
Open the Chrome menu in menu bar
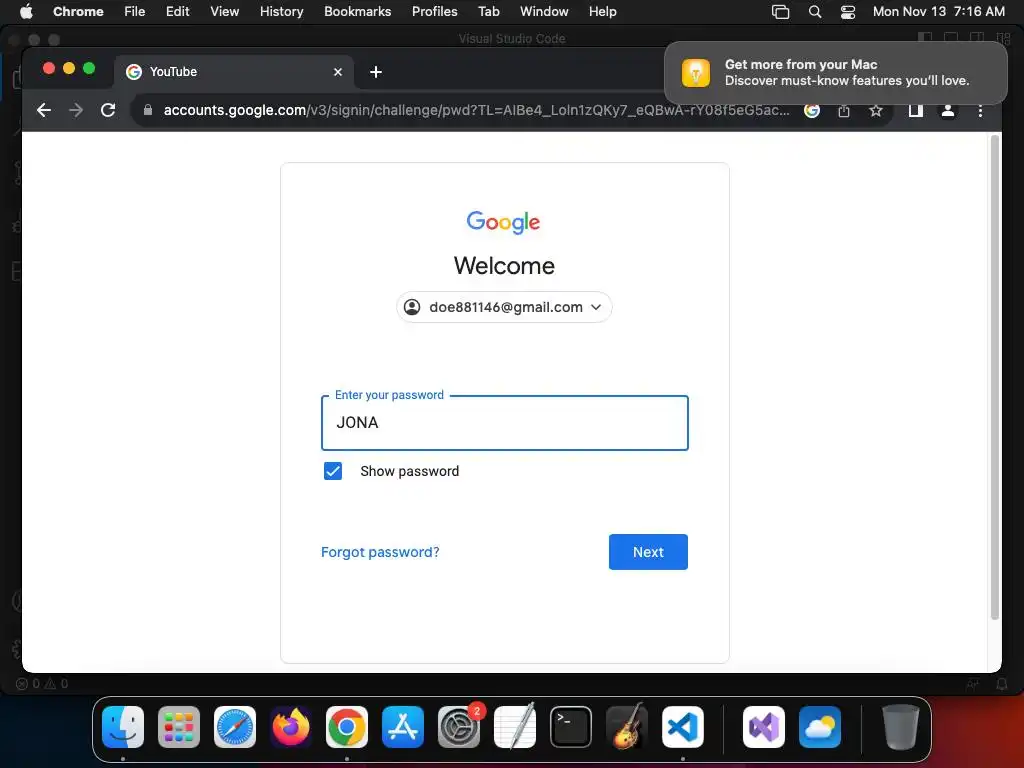coord(78,11)
